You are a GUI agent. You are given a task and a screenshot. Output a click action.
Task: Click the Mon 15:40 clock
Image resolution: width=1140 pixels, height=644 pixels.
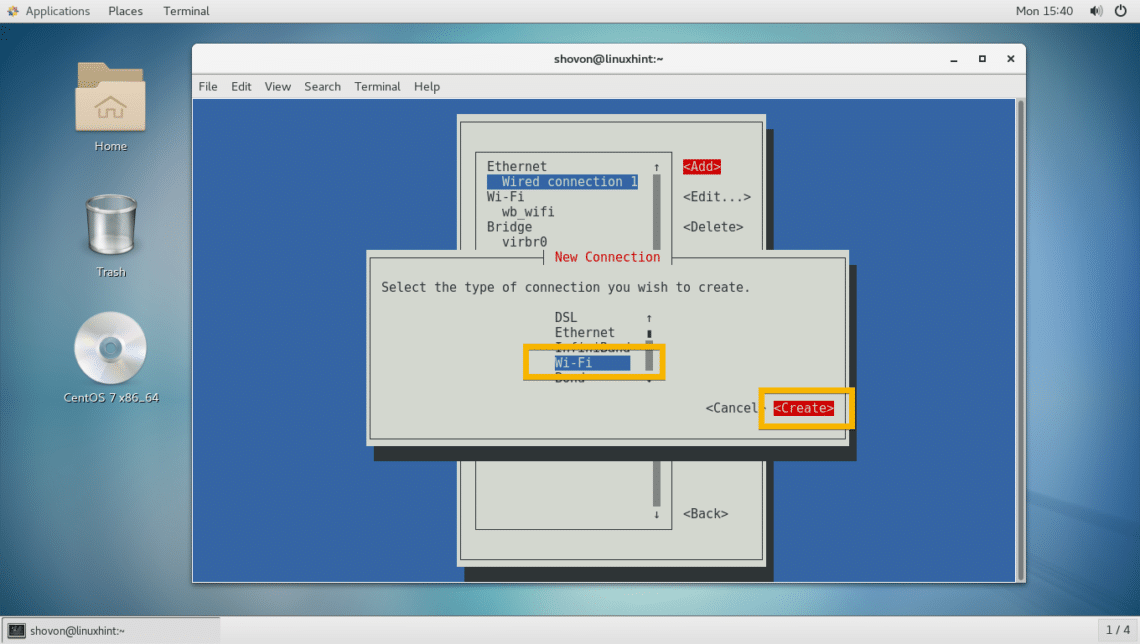tap(1043, 11)
